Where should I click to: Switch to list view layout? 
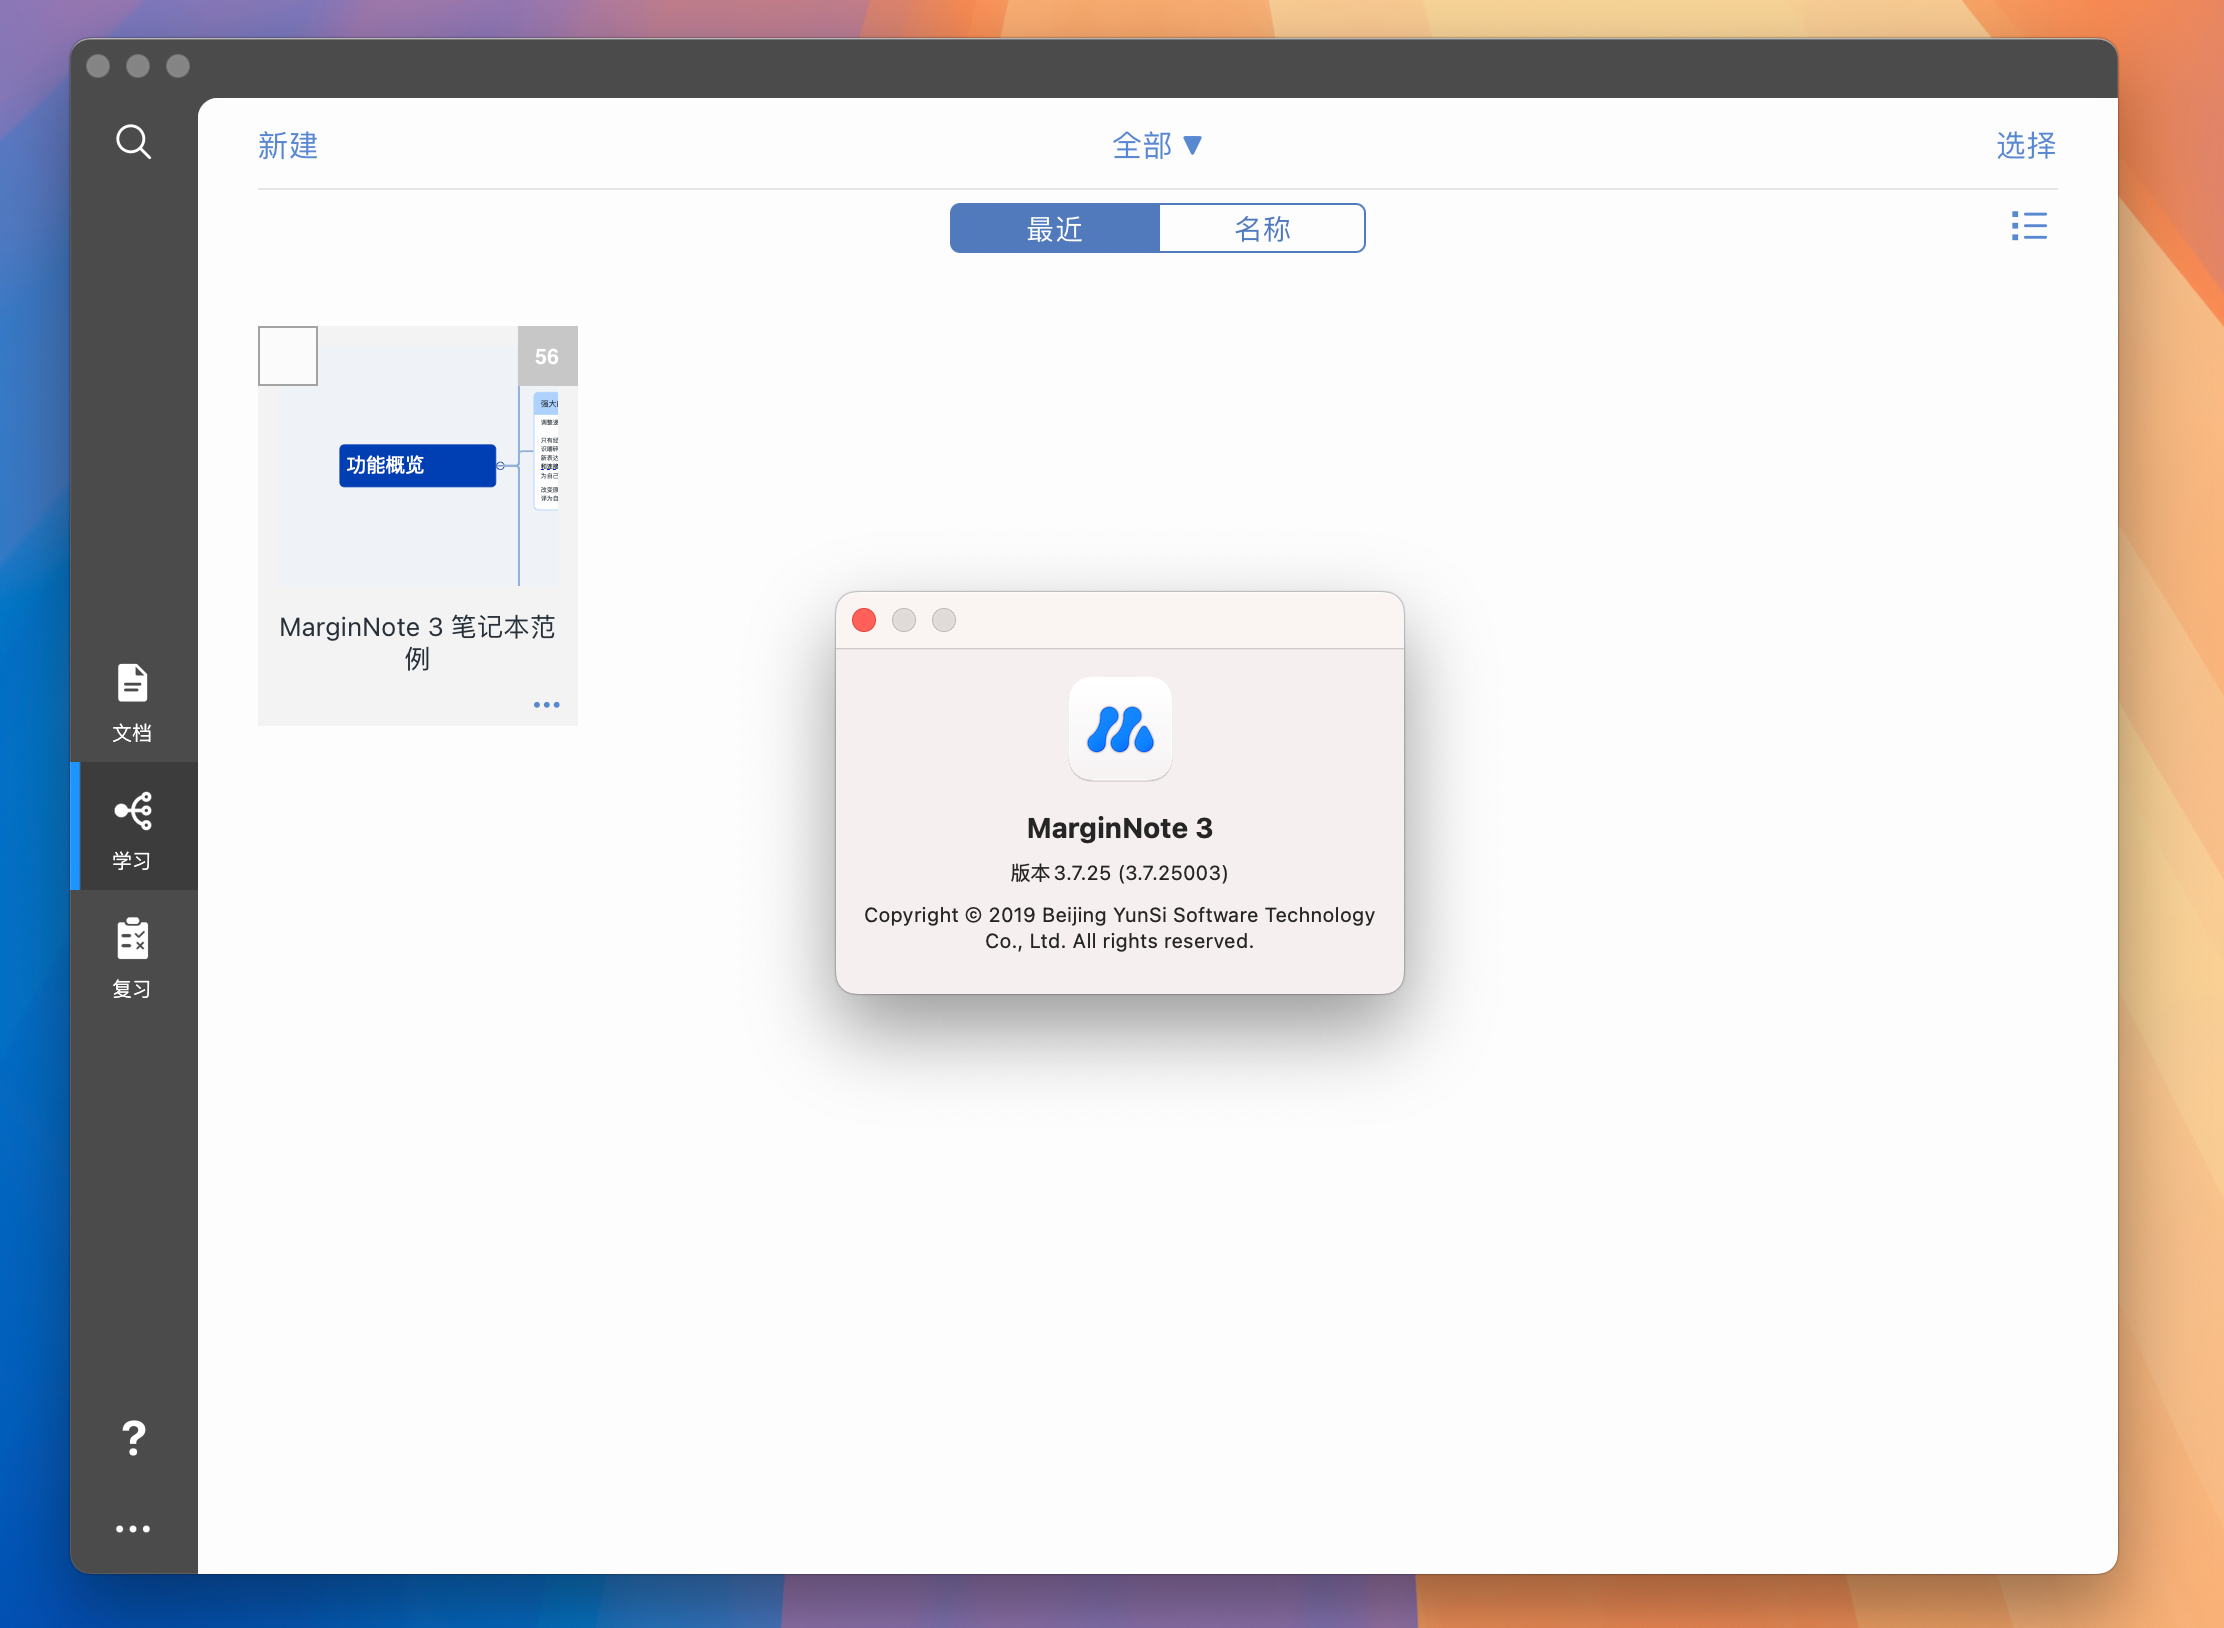tap(2029, 226)
